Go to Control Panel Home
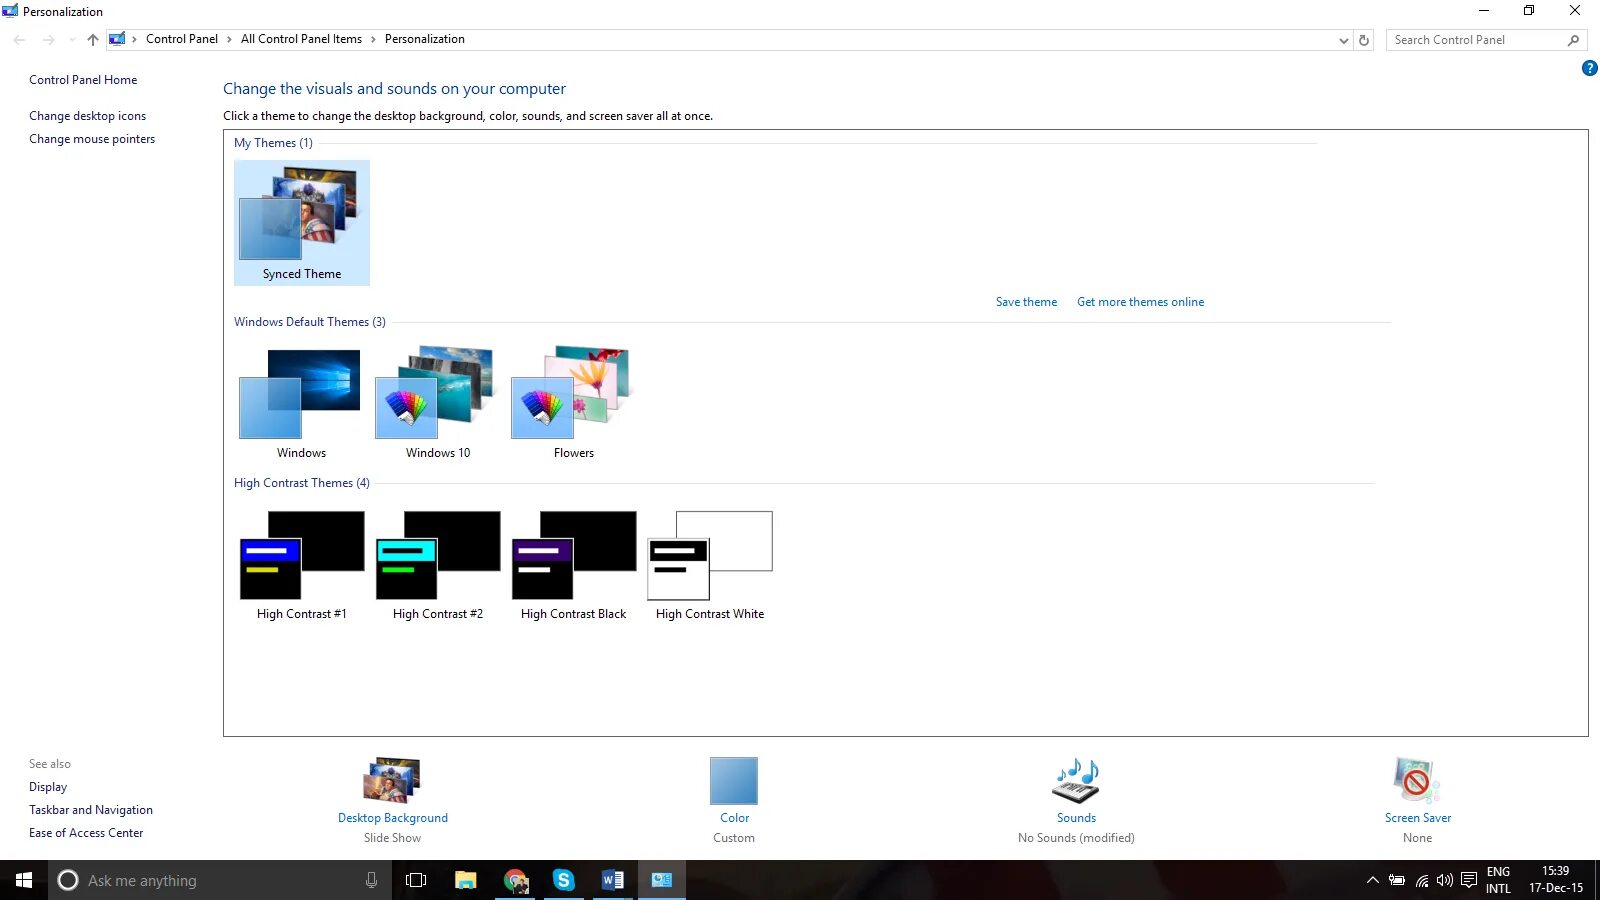Image resolution: width=1600 pixels, height=900 pixels. click(x=83, y=80)
